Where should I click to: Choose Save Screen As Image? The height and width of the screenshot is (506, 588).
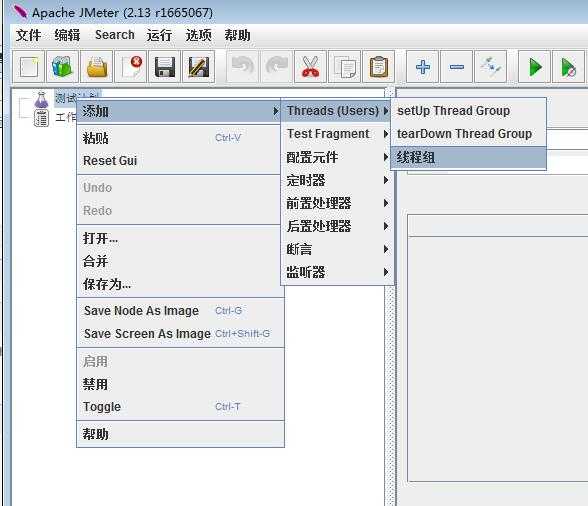click(x=180, y=333)
